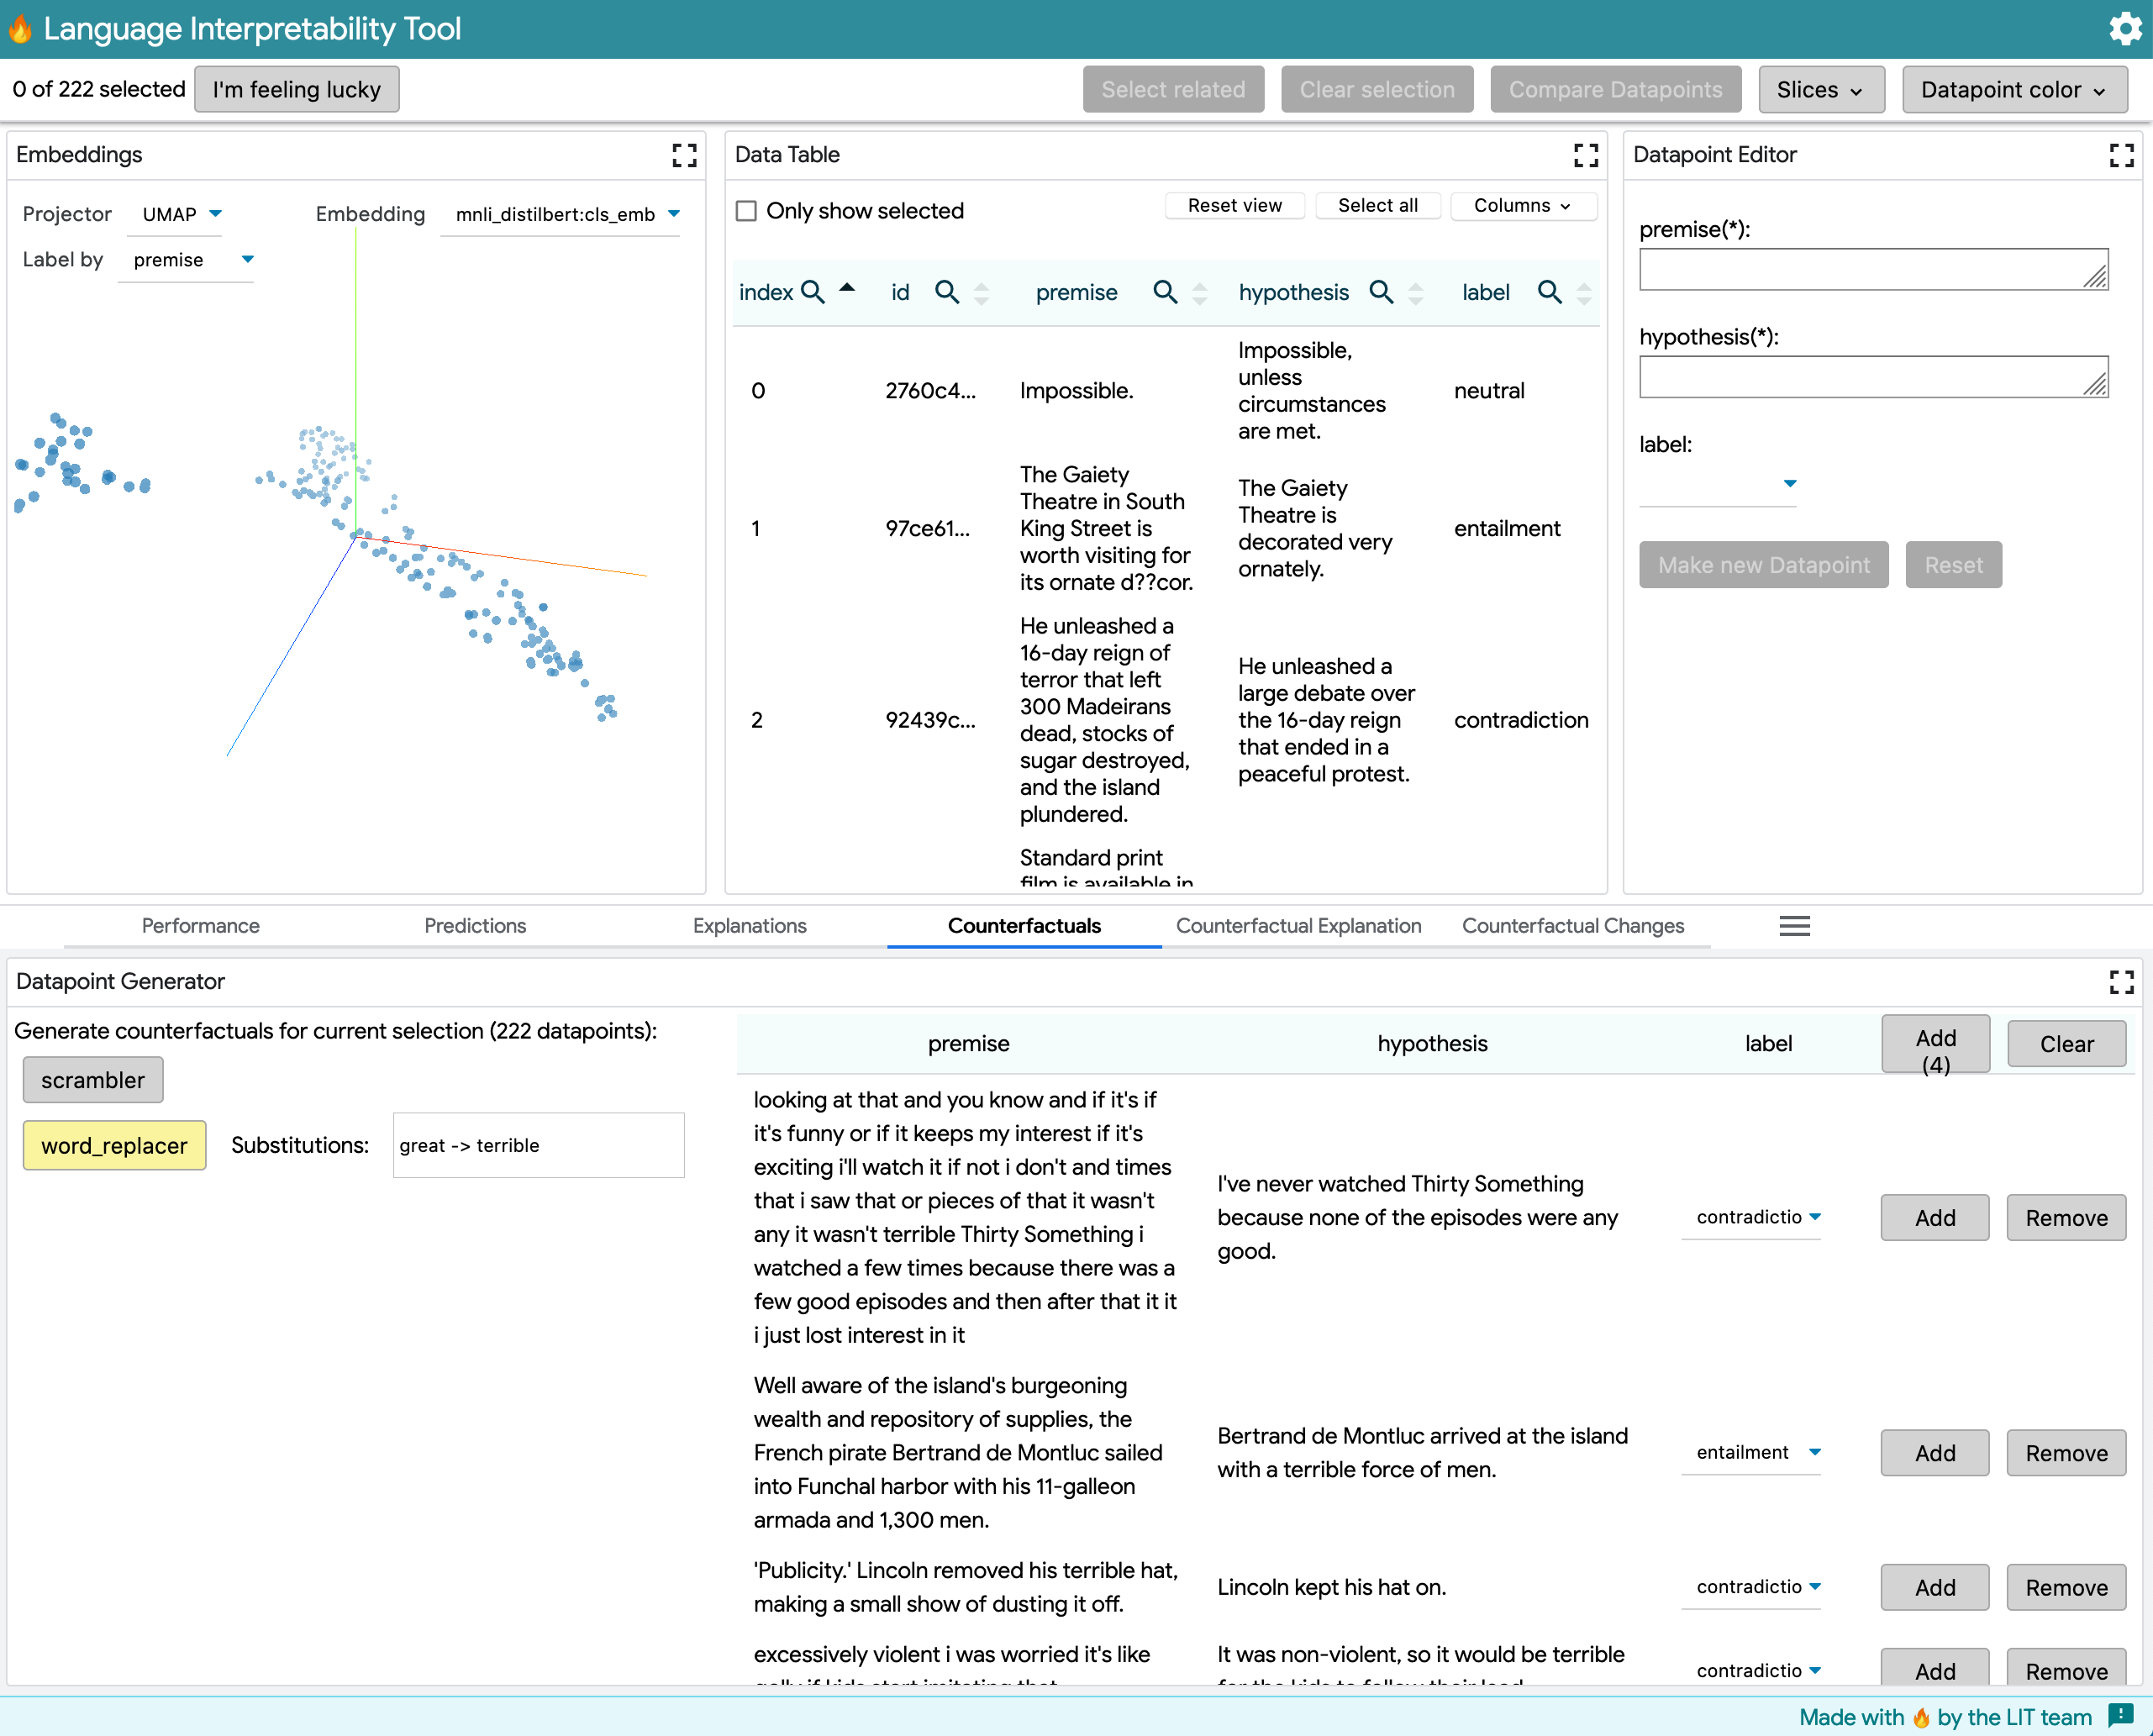Click search icon in premise column

pos(1164,292)
